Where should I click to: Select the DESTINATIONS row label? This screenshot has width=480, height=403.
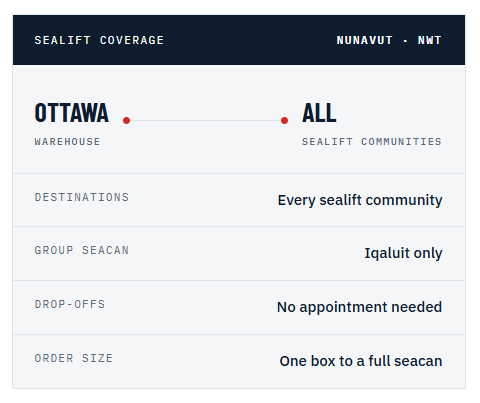pyautogui.click(x=82, y=197)
